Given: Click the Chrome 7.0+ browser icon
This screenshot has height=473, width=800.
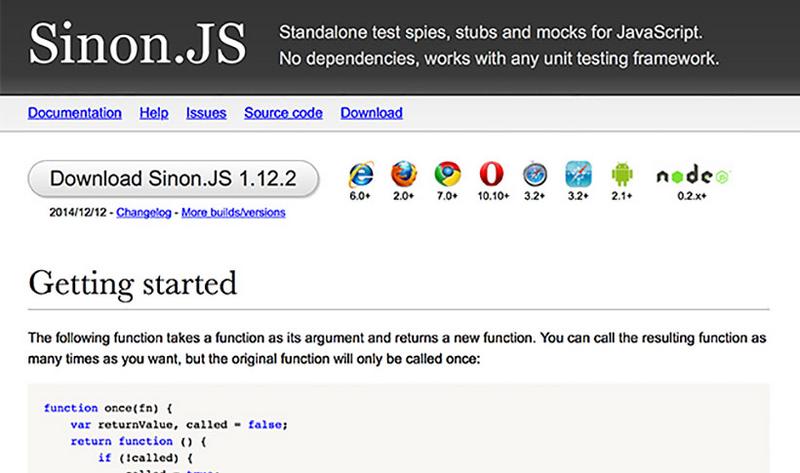Looking at the screenshot, I should tap(447, 175).
